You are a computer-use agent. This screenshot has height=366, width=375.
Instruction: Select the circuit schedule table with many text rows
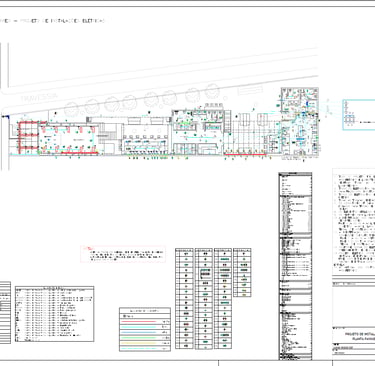click(54, 314)
